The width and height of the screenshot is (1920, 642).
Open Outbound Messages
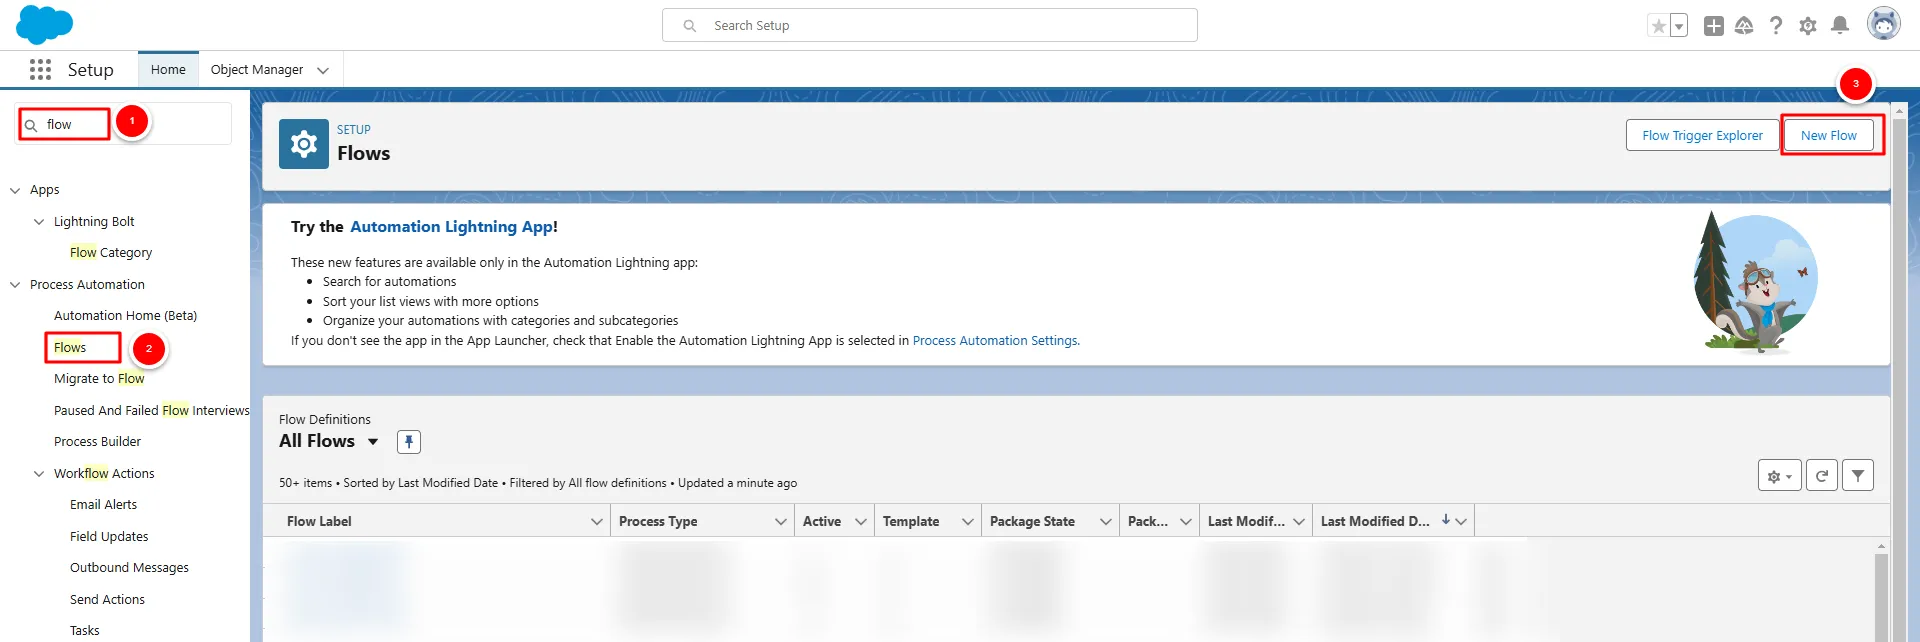pyautogui.click(x=129, y=568)
